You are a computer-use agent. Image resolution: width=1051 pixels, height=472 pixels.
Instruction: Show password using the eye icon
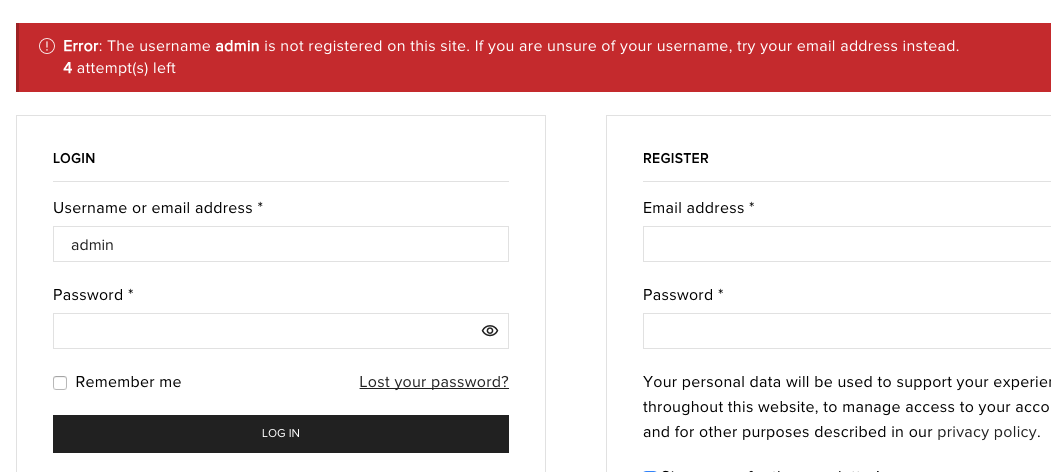(490, 331)
